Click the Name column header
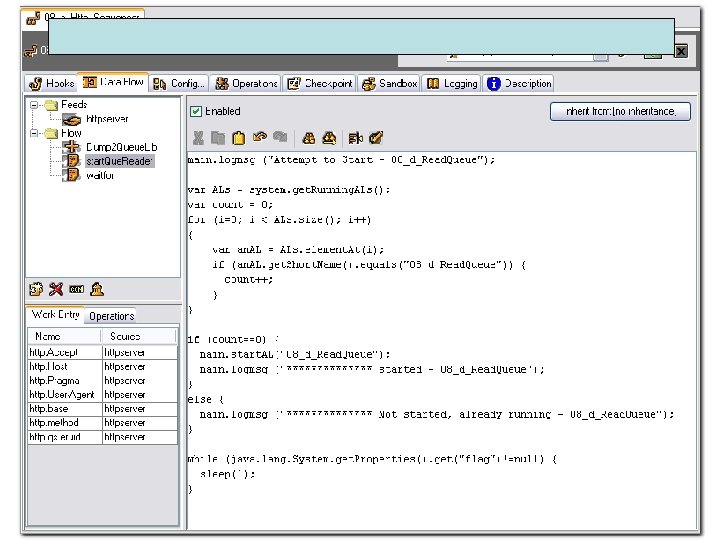Screen dimensions: 720x540 point(64,336)
